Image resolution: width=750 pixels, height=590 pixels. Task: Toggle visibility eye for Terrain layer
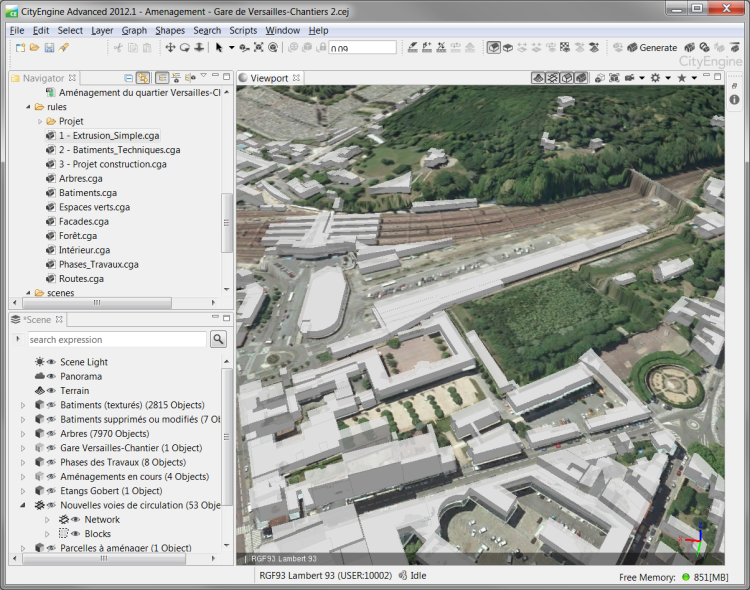pos(51,390)
